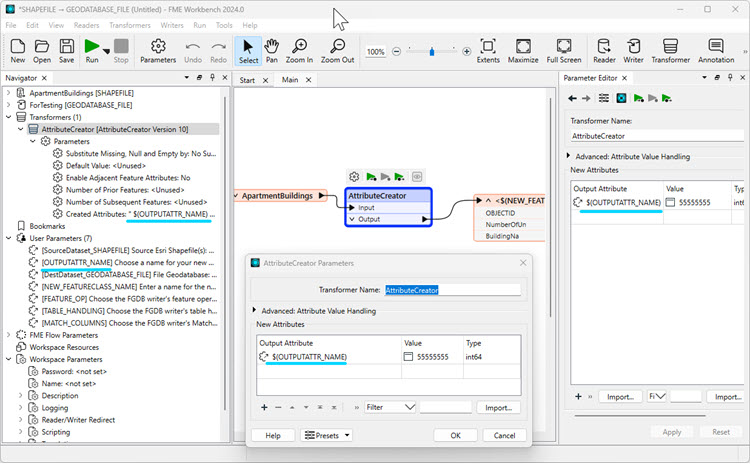Click Import... button in dialog

tap(498, 408)
